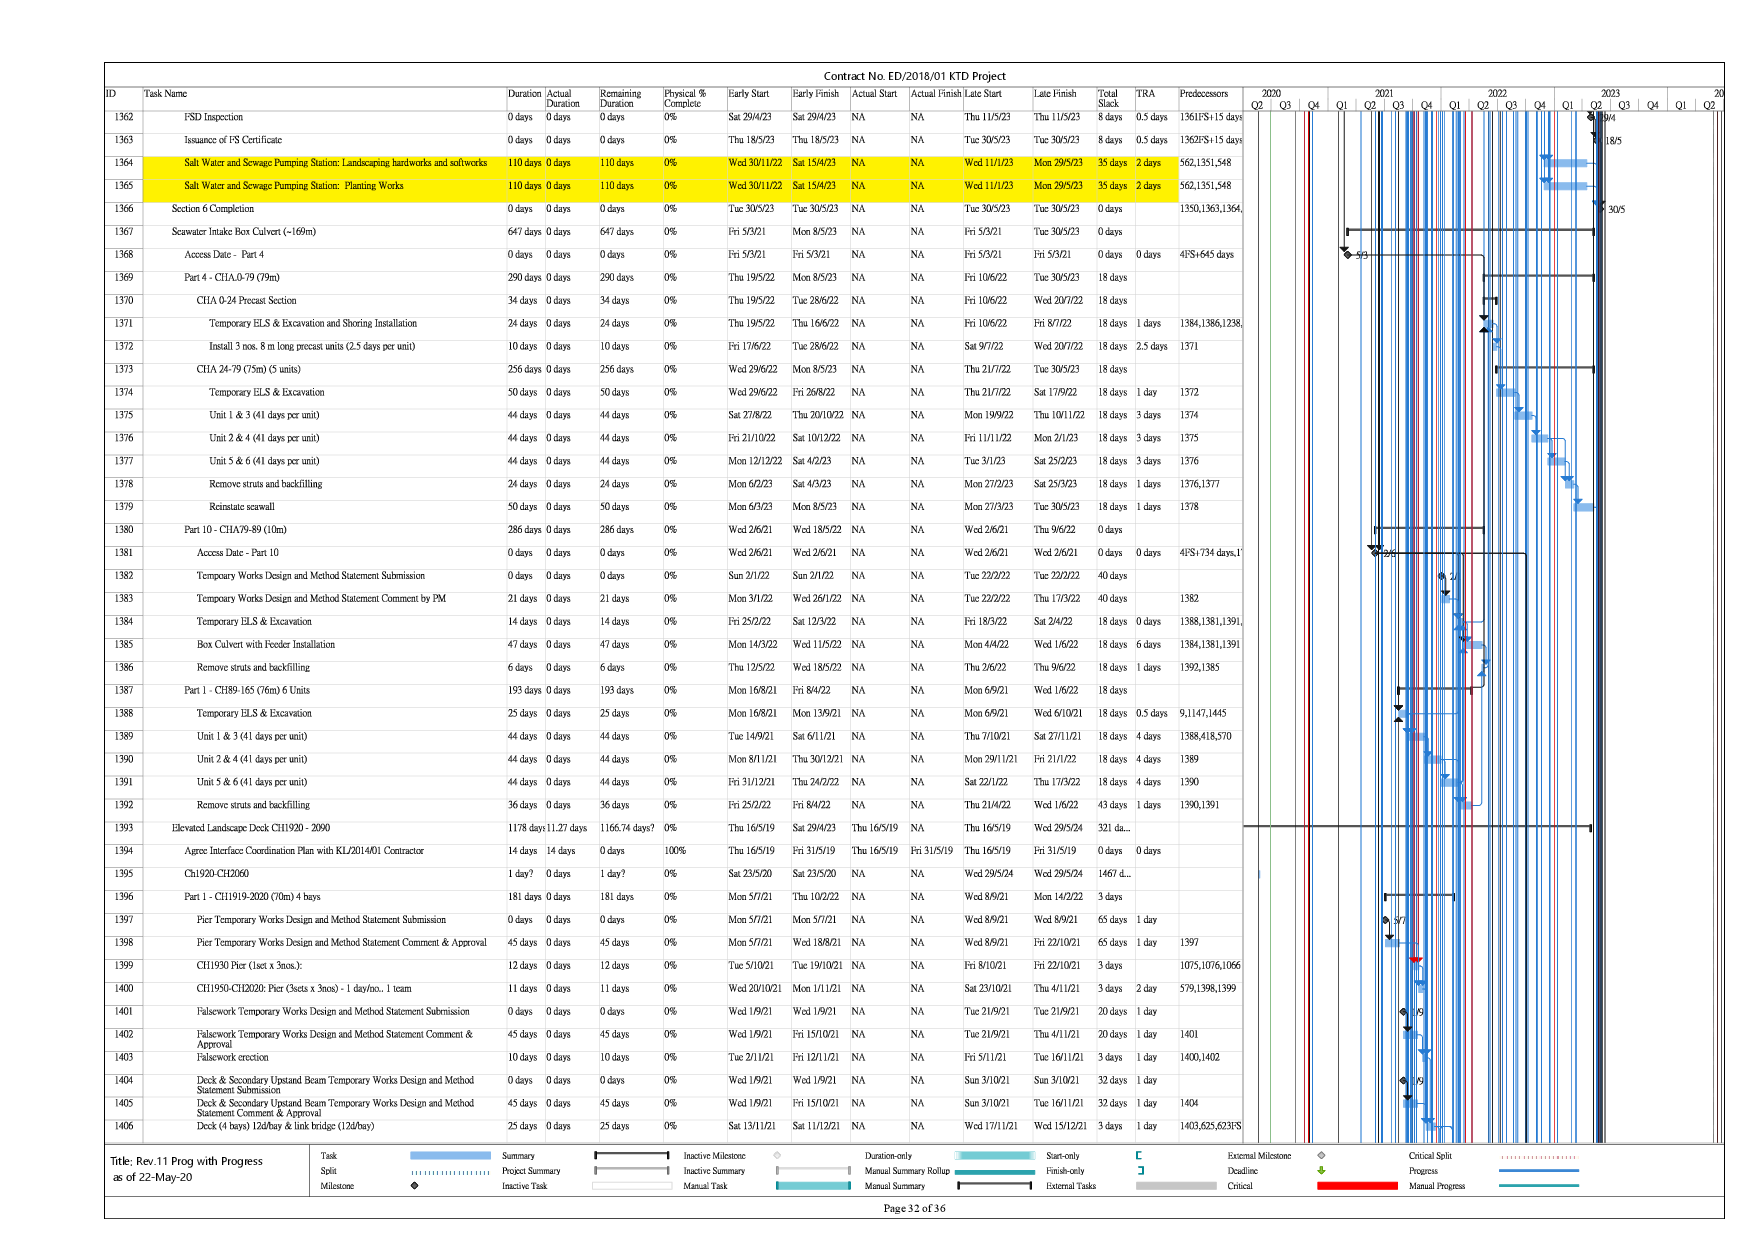Click the 2022 year header in timeline
This screenshot has width=1754, height=1240.
[1496, 93]
